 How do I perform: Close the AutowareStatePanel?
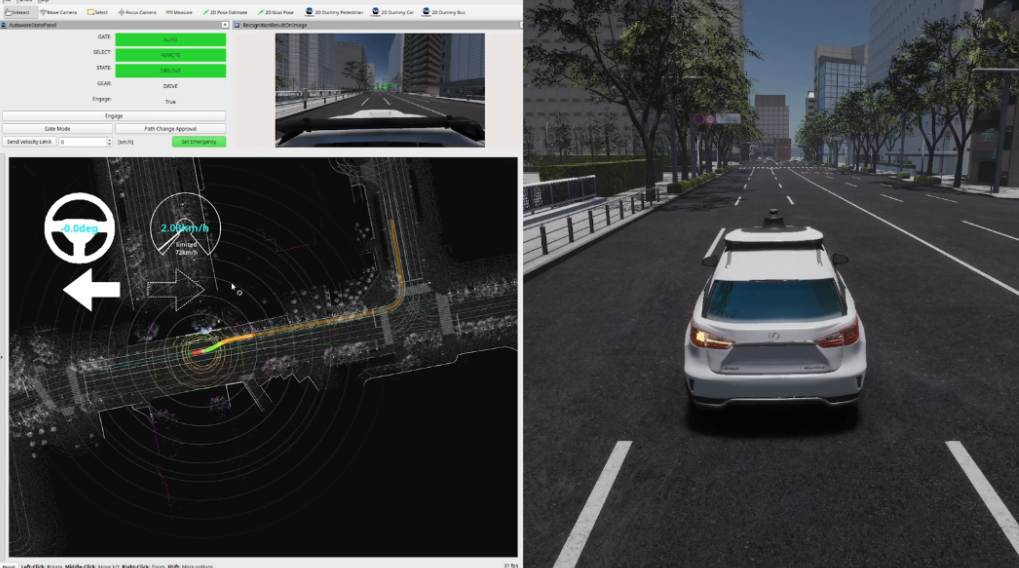pyautogui.click(x=225, y=25)
